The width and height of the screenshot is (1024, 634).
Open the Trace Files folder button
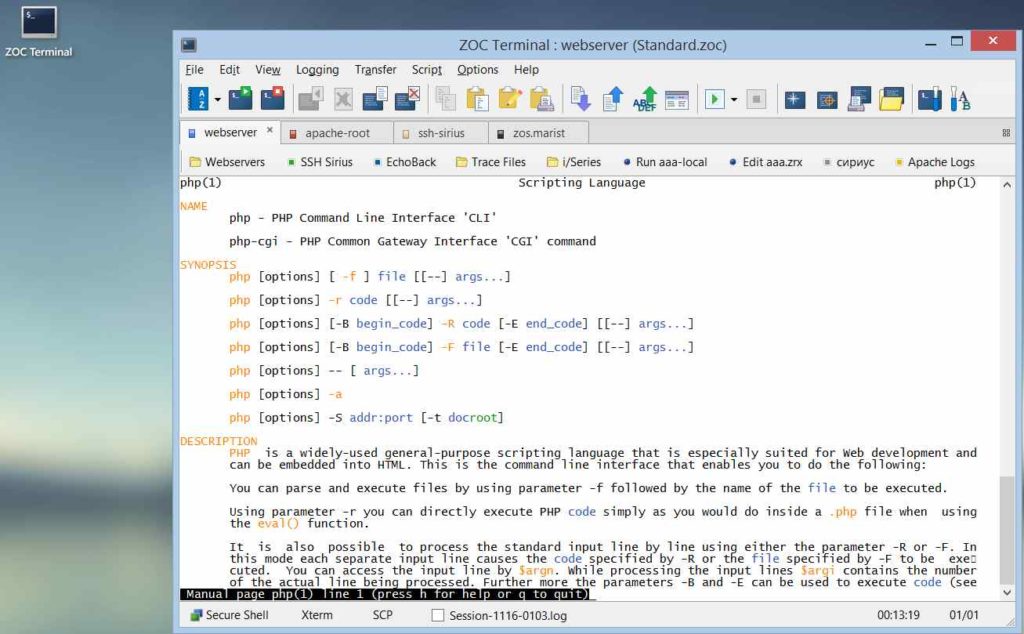tap(490, 162)
